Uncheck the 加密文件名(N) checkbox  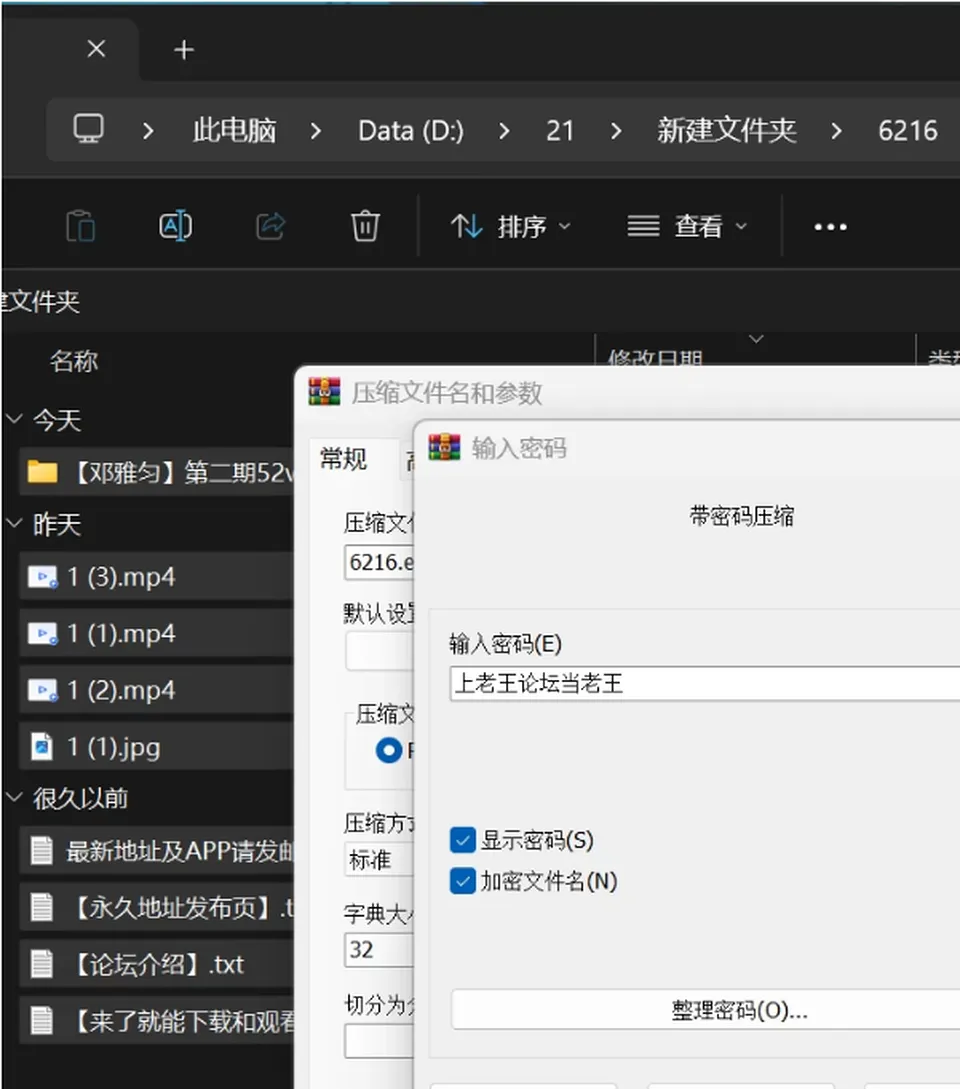463,881
